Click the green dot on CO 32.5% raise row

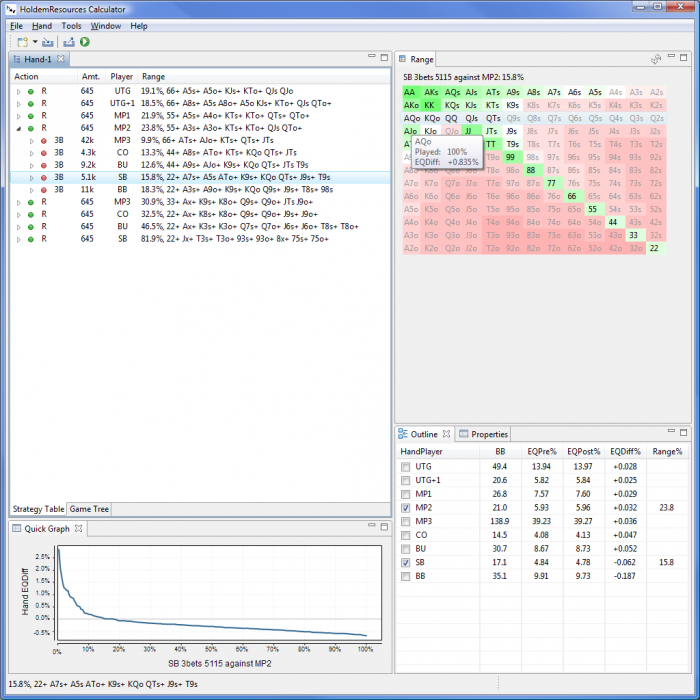pyautogui.click(x=30, y=214)
